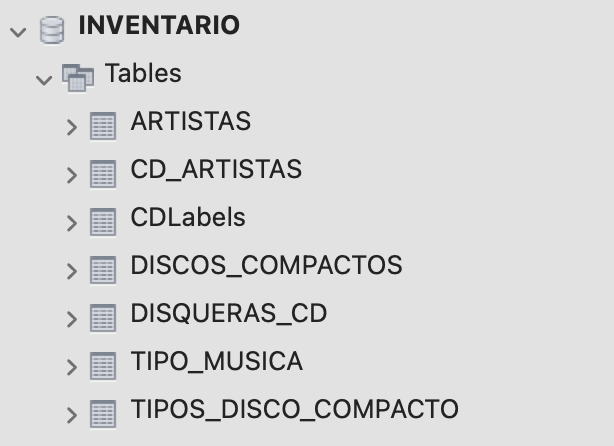The height and width of the screenshot is (446, 614).
Task: Click the ARTISTAS table grid icon
Action: click(103, 125)
